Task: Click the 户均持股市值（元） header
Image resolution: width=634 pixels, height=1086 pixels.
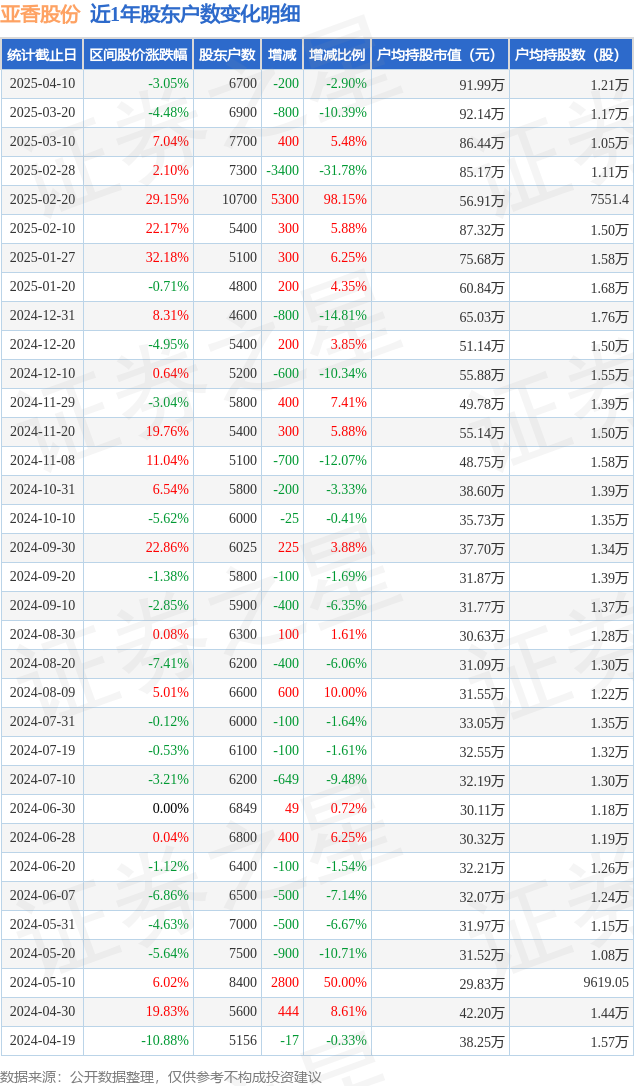Action: (440, 55)
